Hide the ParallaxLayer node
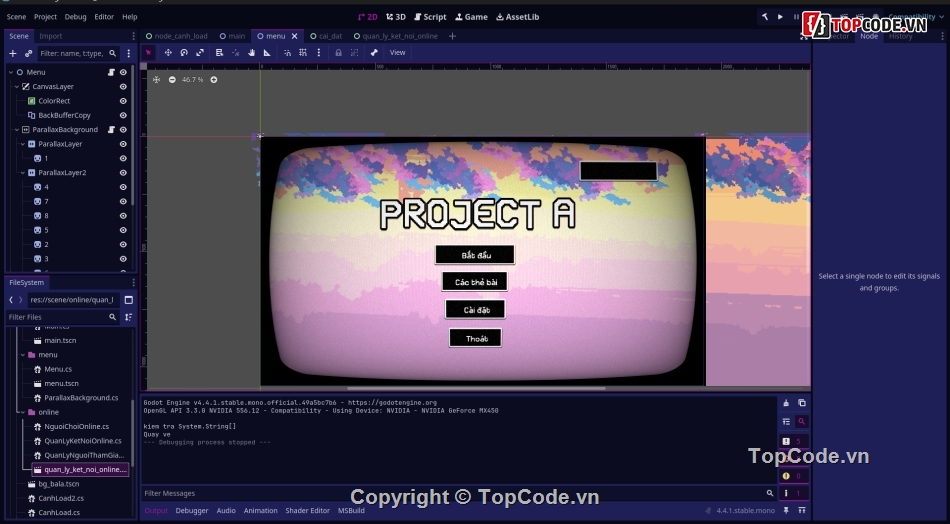Image resolution: width=950 pixels, height=524 pixels. (123, 144)
